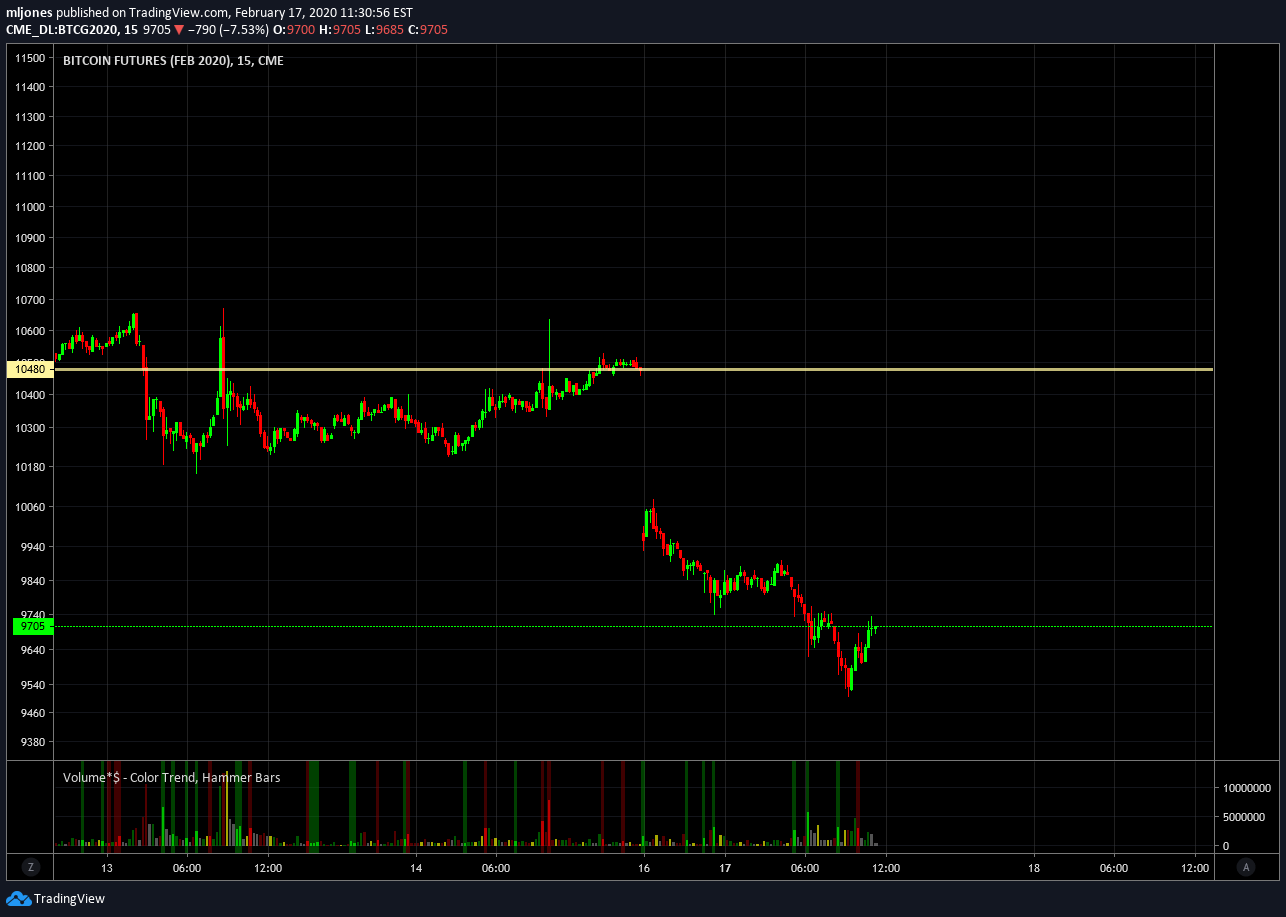The width and height of the screenshot is (1286, 917).
Task: Click the Volume*$ - Color Trend indicator label
Action: coord(171,777)
